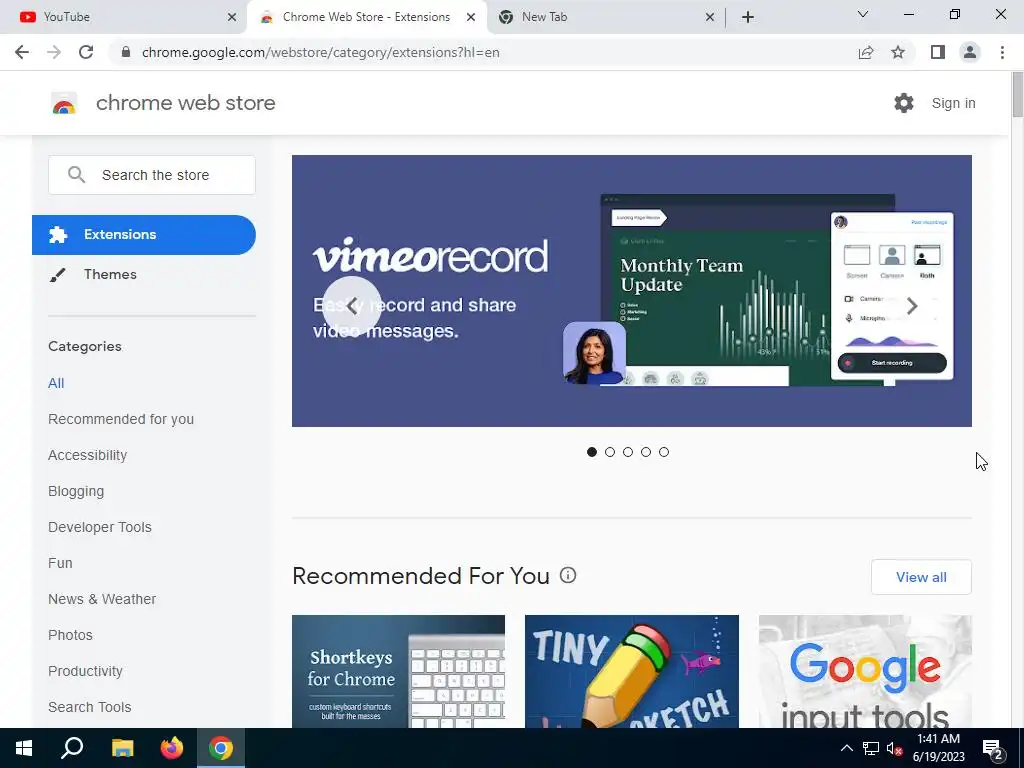
Task: Open Productivity category
Action: 86,671
